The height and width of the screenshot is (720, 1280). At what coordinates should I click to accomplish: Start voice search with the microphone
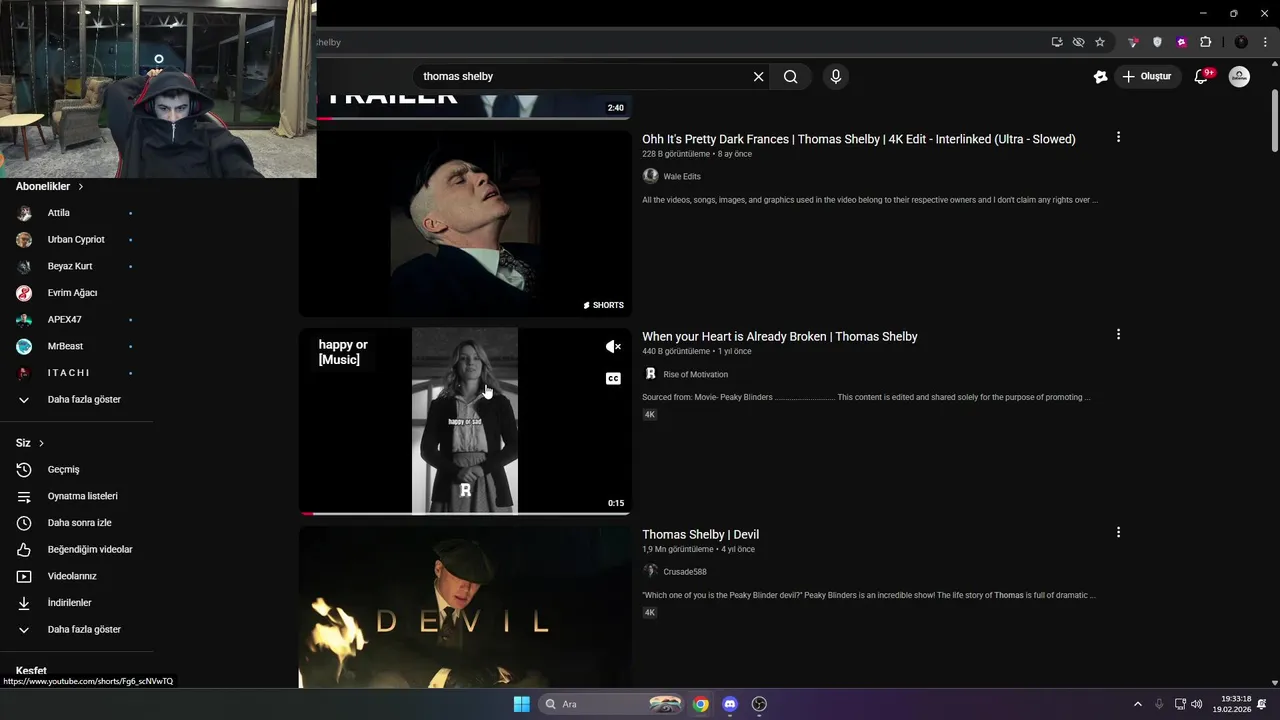tap(836, 76)
